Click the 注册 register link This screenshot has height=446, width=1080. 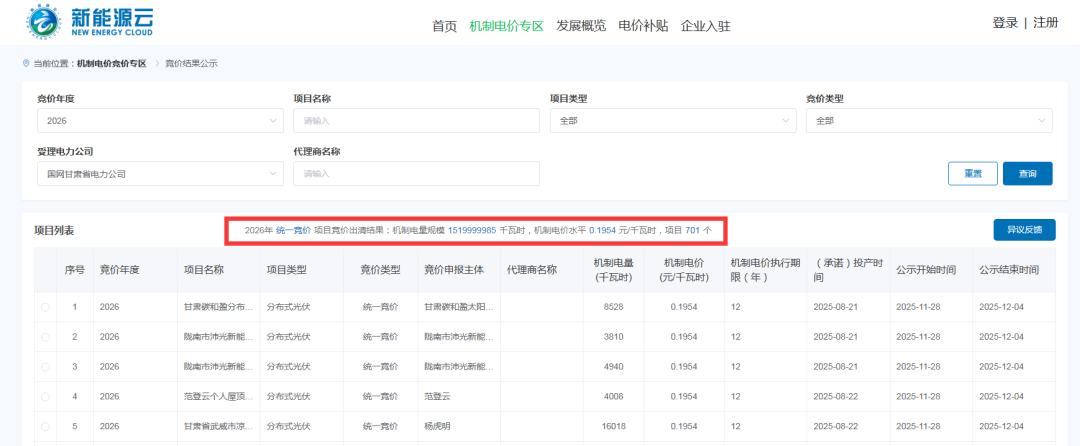[1046, 23]
